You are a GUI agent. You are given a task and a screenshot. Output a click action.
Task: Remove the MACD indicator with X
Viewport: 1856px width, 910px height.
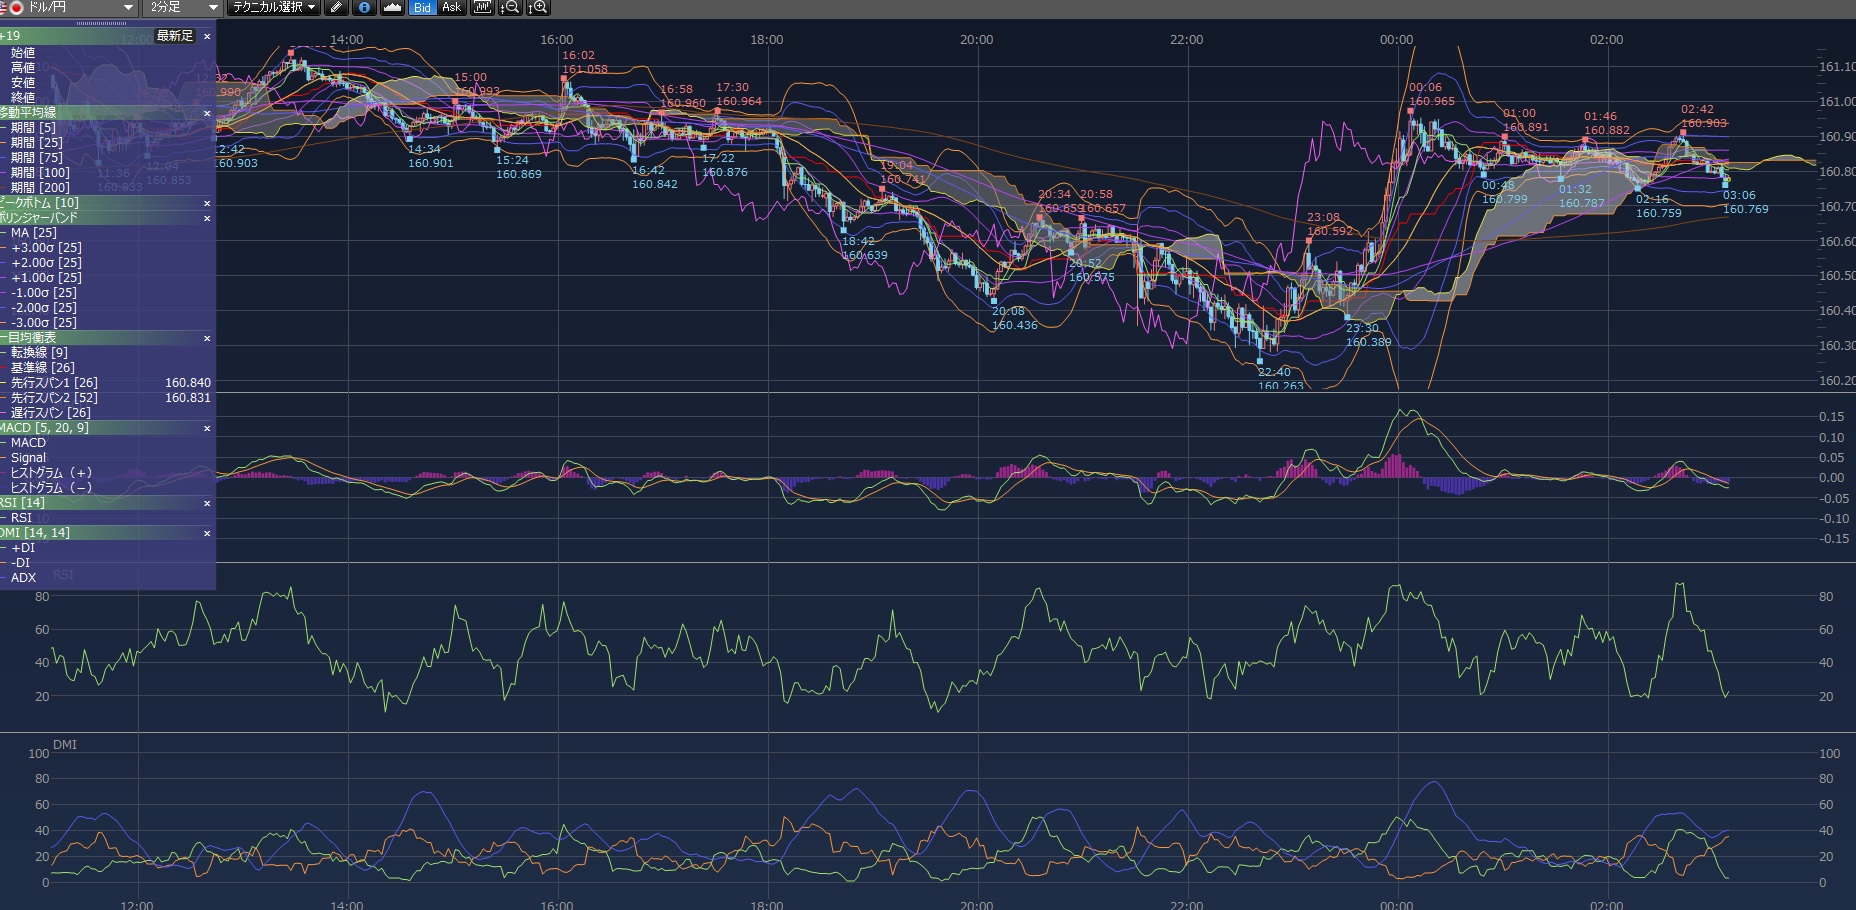[207, 428]
